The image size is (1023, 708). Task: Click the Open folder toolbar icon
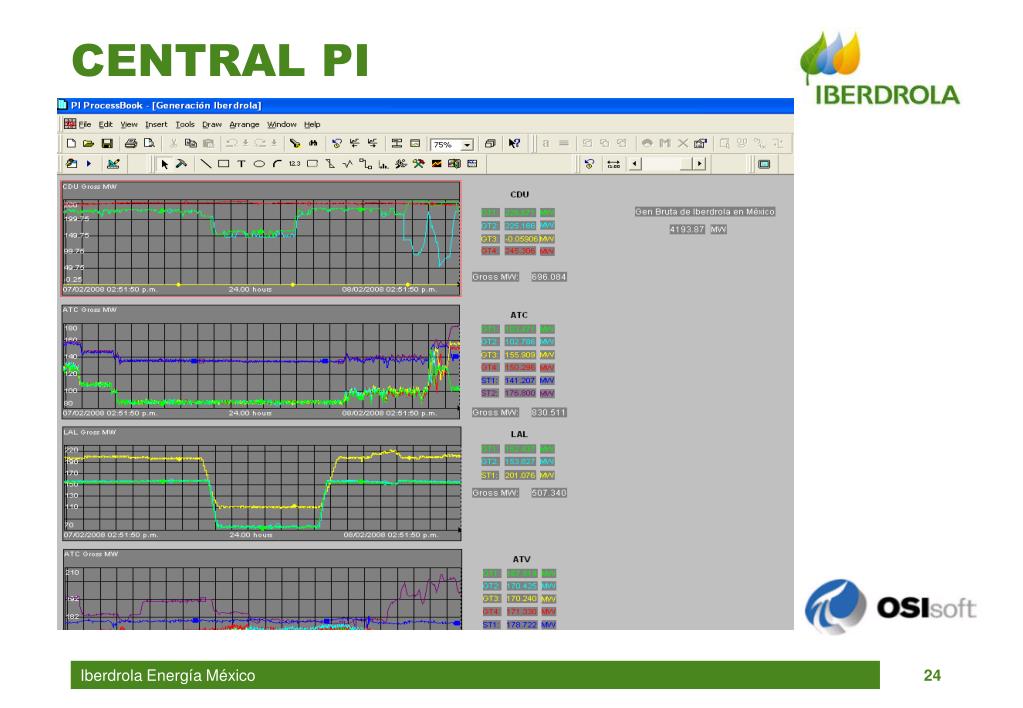[x=88, y=144]
